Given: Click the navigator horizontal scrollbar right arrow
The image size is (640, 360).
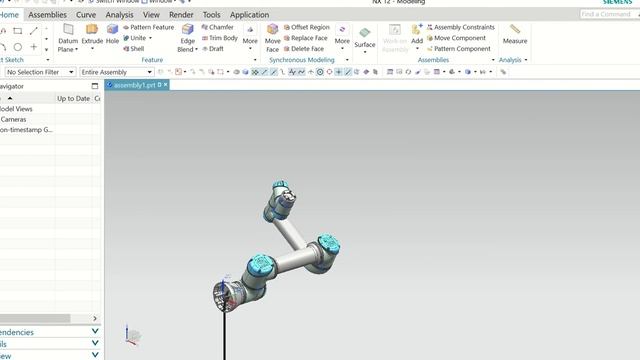Looking at the screenshot, I should [95, 318].
